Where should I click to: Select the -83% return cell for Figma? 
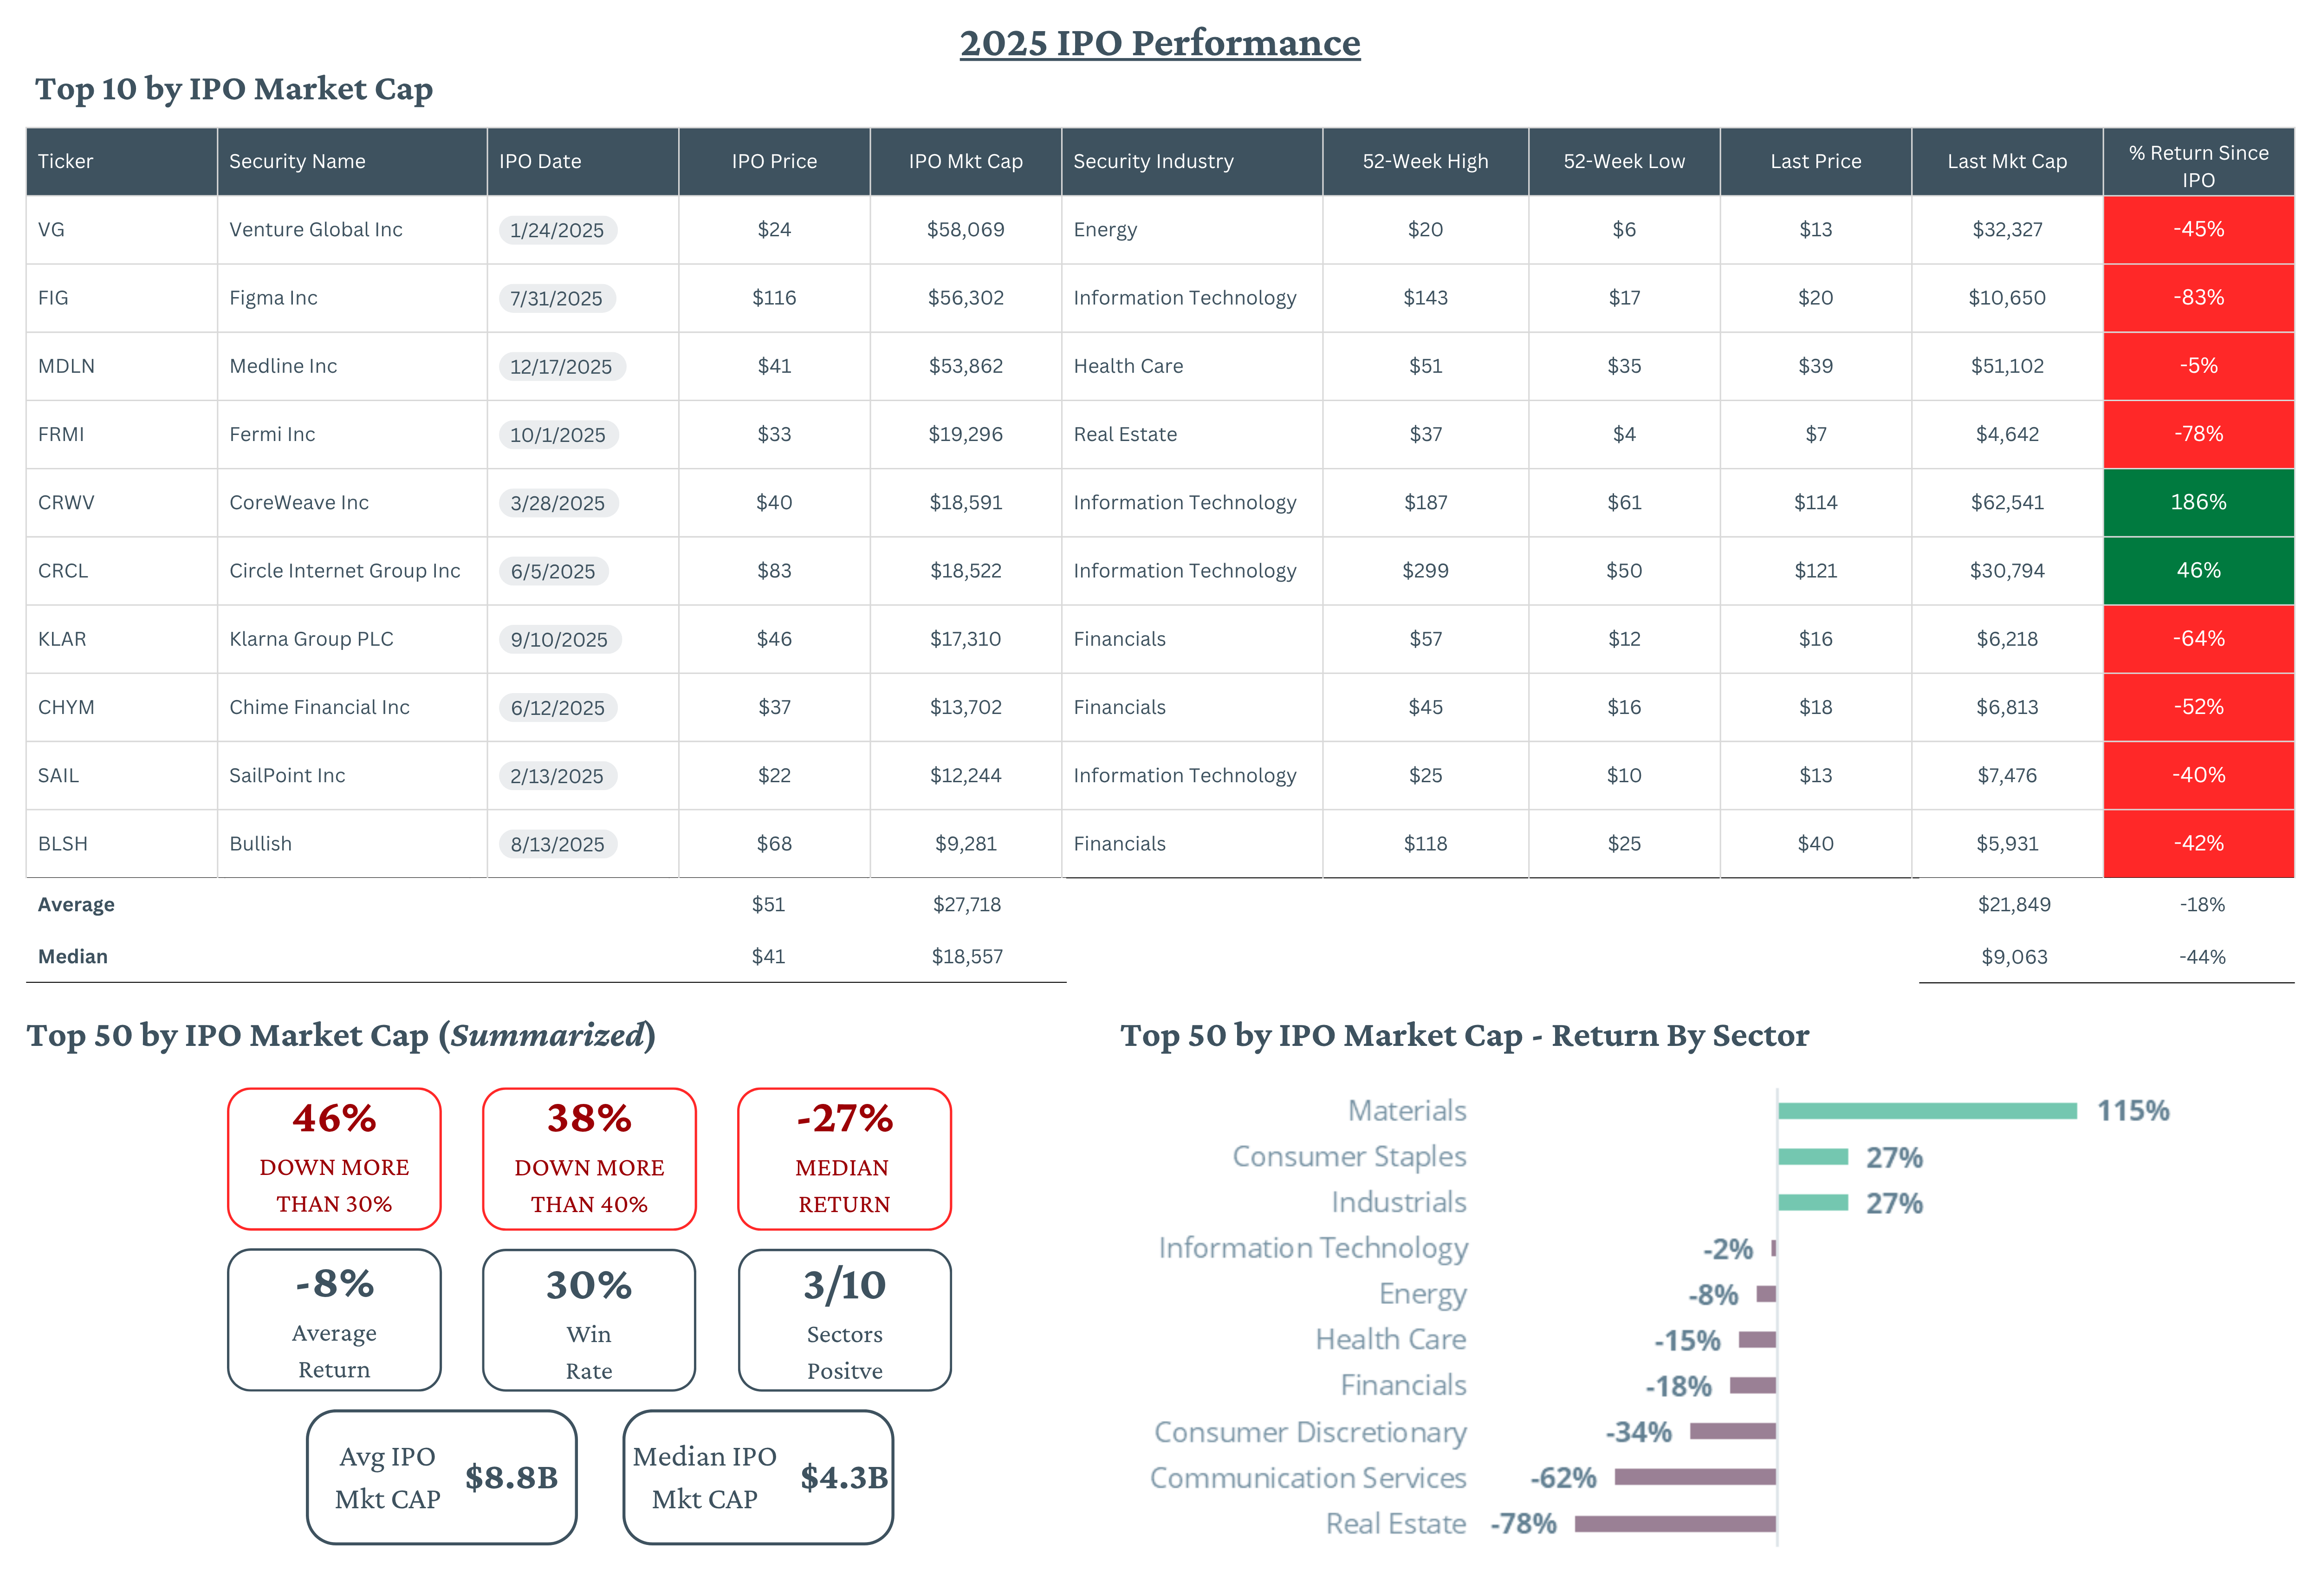[x=2198, y=297]
